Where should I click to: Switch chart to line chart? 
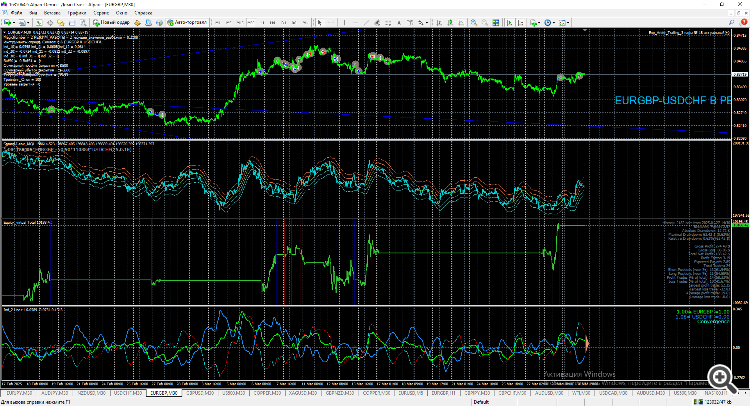461,22
